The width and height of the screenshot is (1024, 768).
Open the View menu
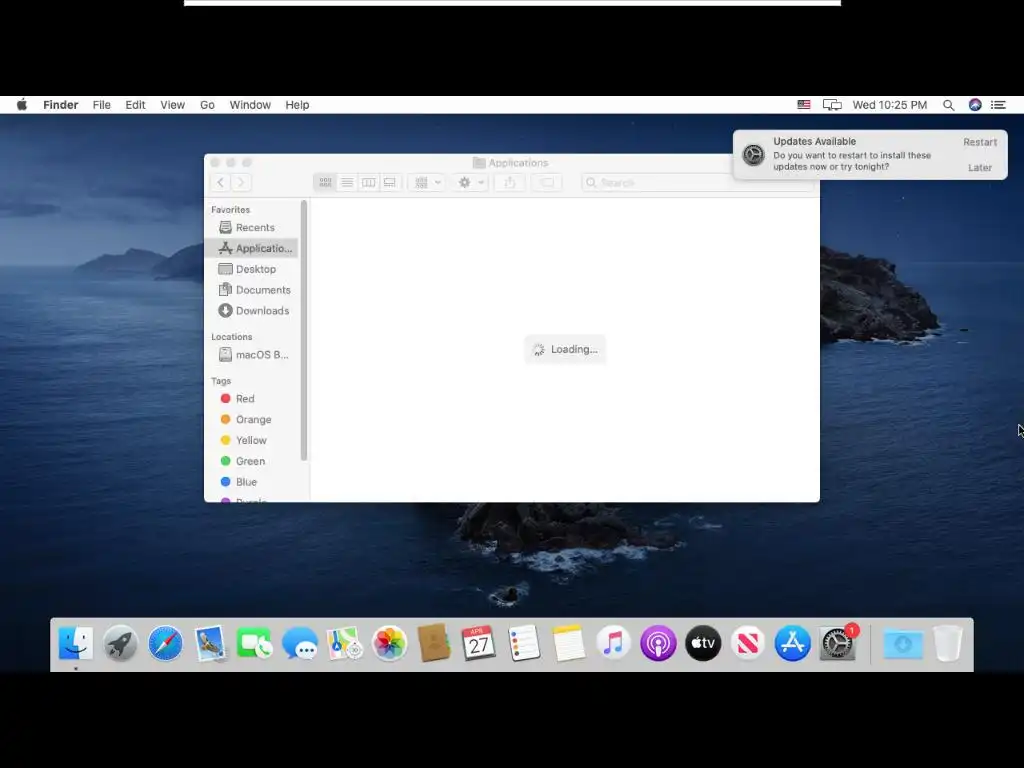172,104
